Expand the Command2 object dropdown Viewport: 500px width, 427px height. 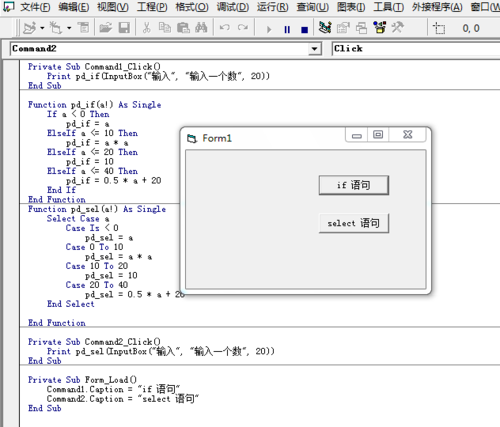click(x=314, y=49)
